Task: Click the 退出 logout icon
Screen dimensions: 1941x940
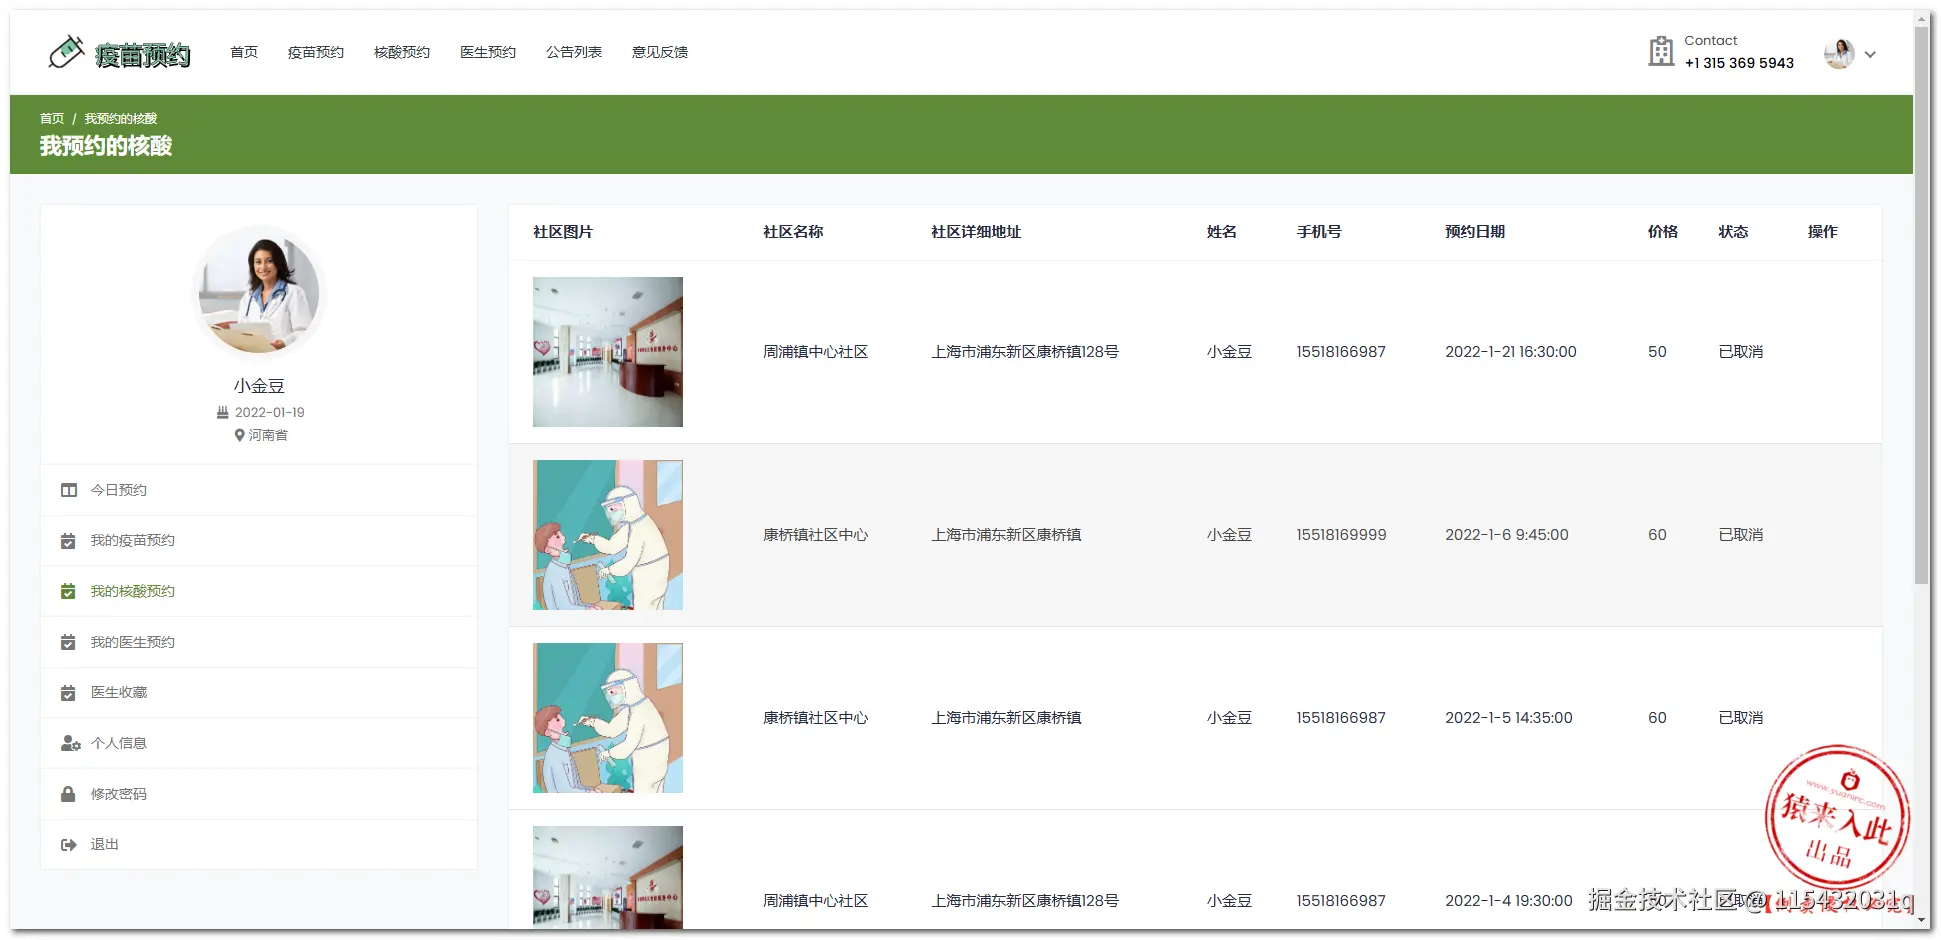Action: pos(69,845)
